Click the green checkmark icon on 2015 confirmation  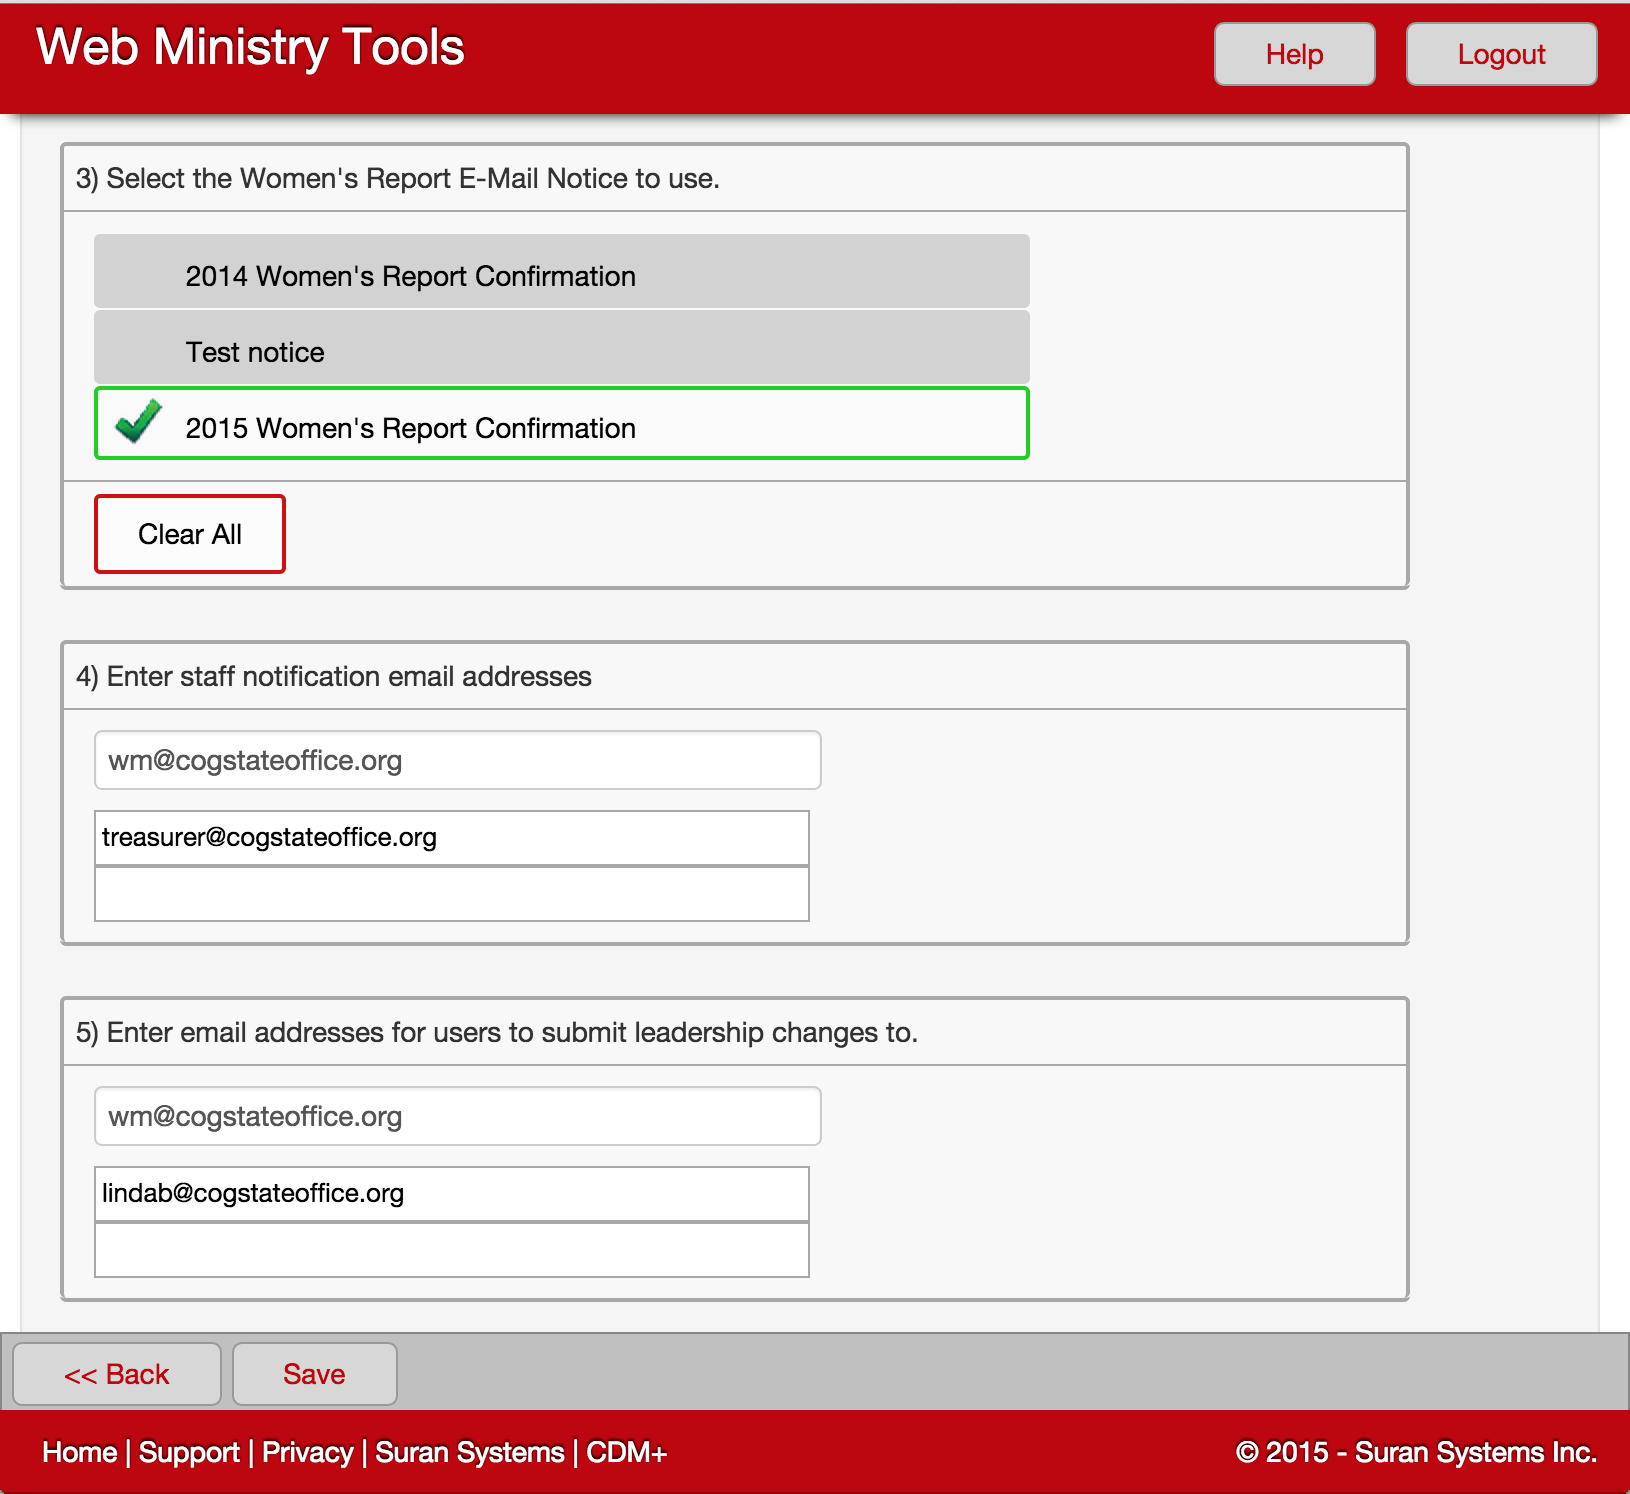point(138,422)
